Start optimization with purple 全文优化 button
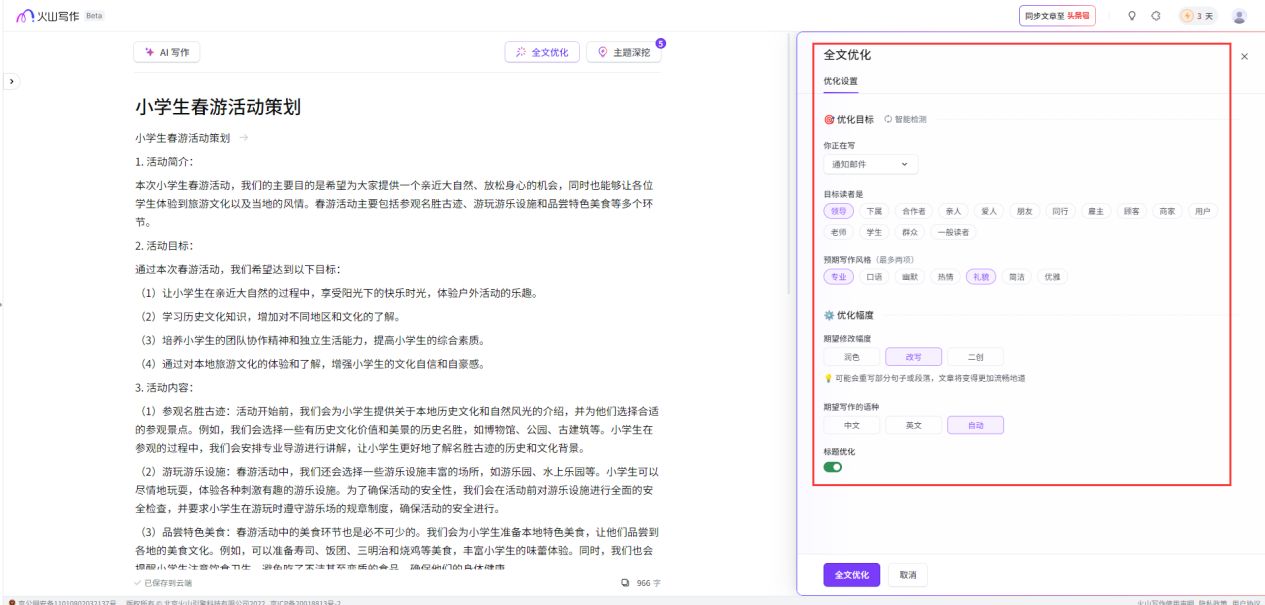This screenshot has width=1265, height=605. [x=852, y=575]
